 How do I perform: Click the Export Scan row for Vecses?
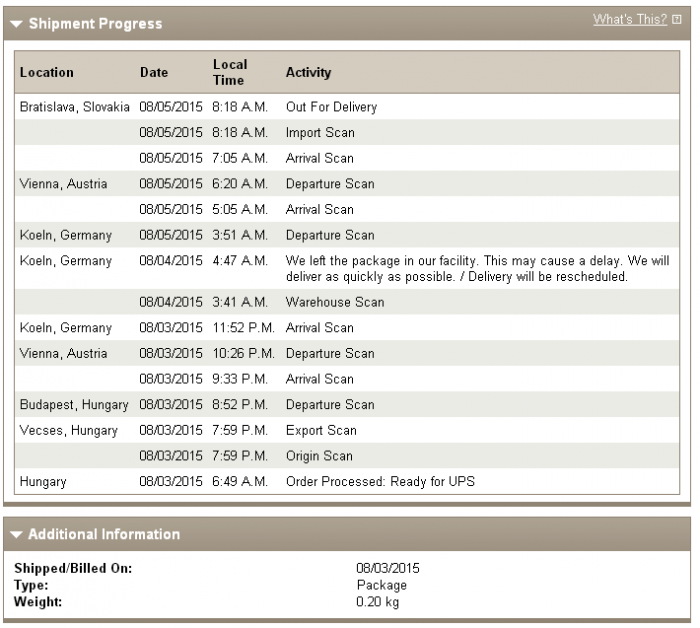[347, 430]
